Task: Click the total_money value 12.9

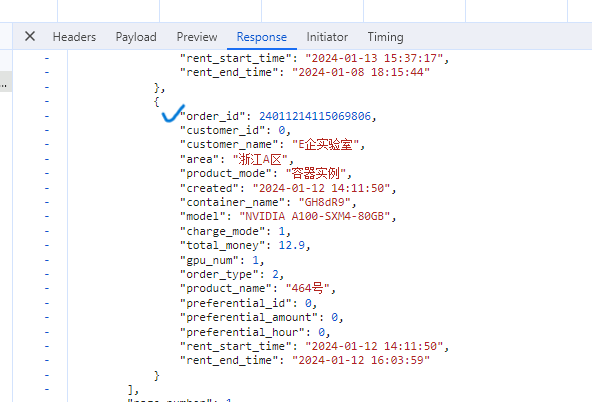Action: 291,246
